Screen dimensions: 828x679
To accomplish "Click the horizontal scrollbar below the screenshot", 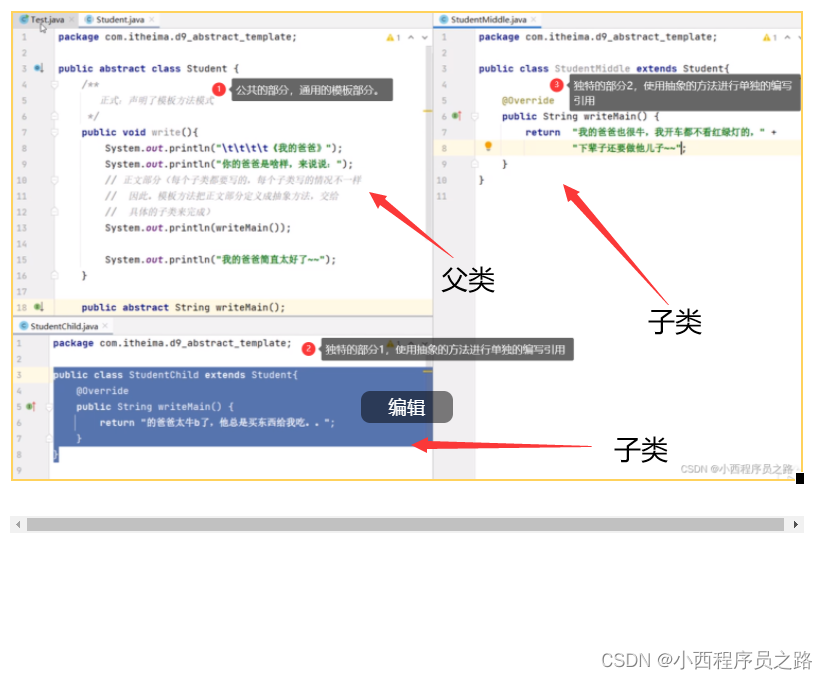I will pos(400,524).
